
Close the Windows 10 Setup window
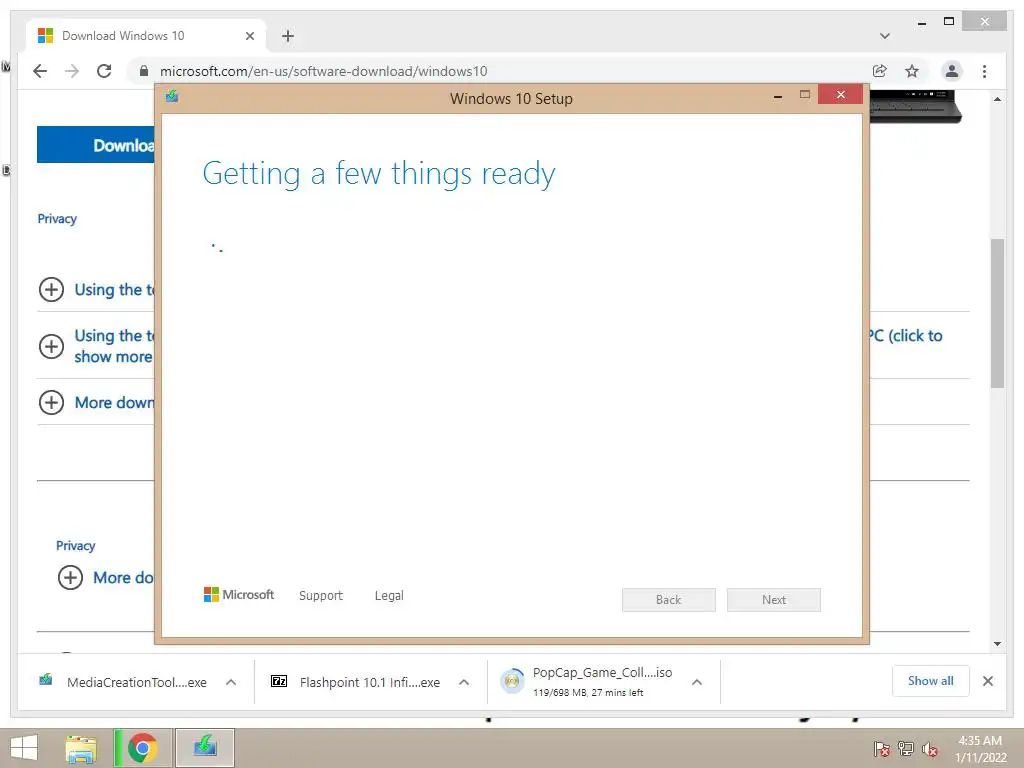click(840, 95)
